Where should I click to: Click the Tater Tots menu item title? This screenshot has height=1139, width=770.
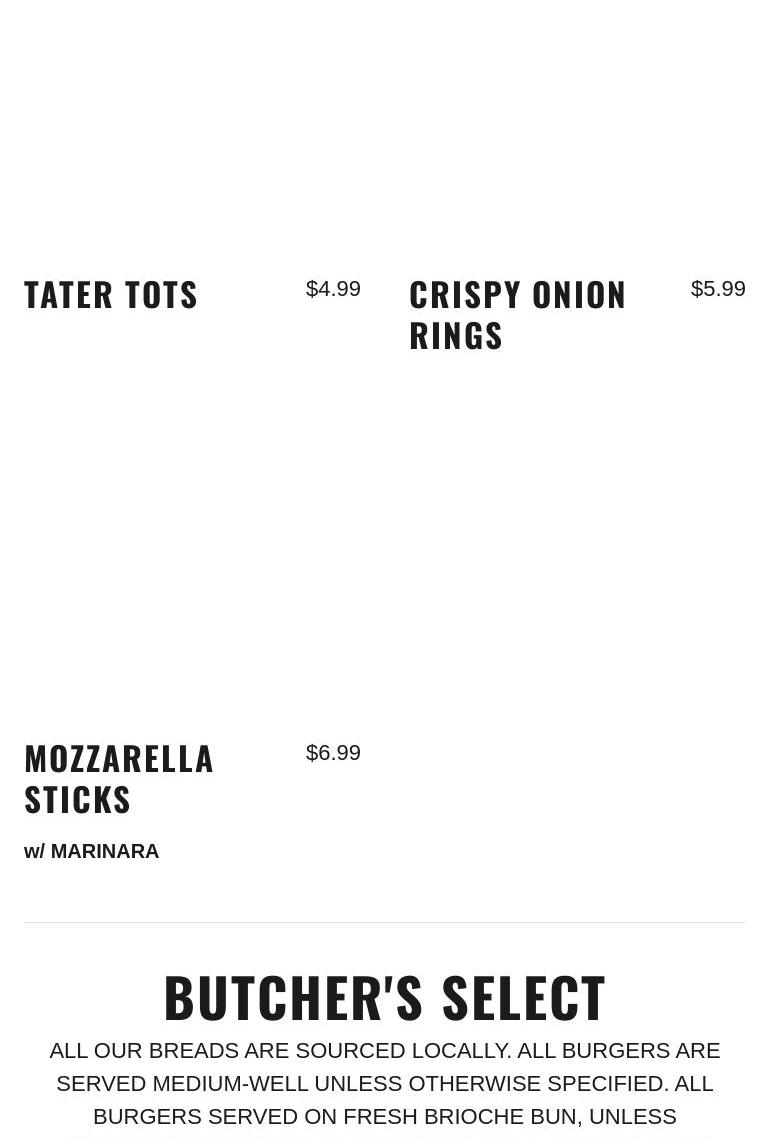click(111, 294)
